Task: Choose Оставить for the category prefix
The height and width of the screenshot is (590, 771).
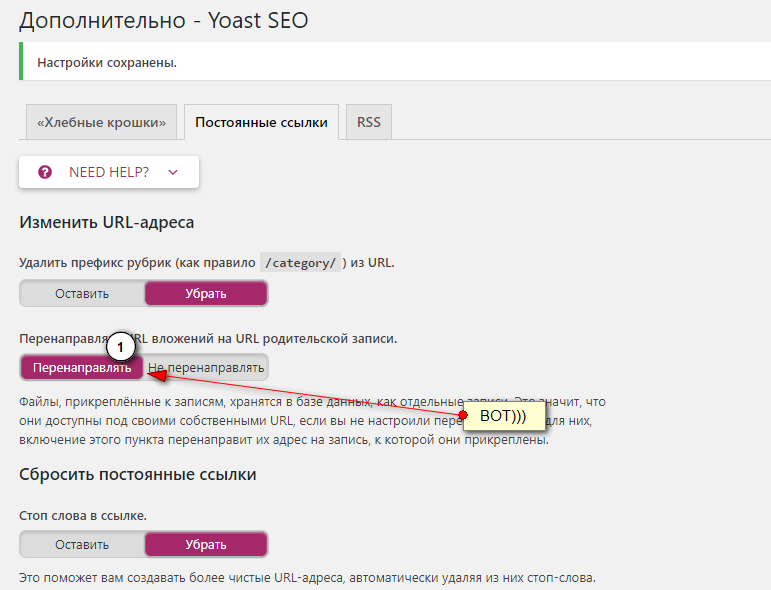Action: [82, 294]
